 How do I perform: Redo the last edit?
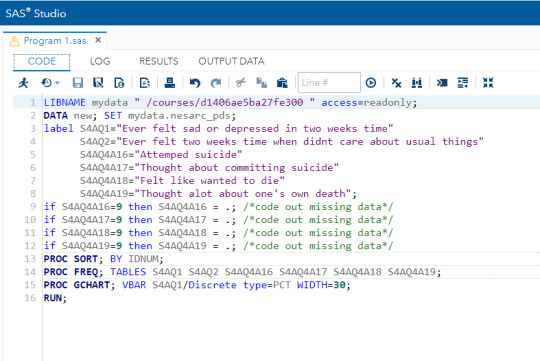216,83
